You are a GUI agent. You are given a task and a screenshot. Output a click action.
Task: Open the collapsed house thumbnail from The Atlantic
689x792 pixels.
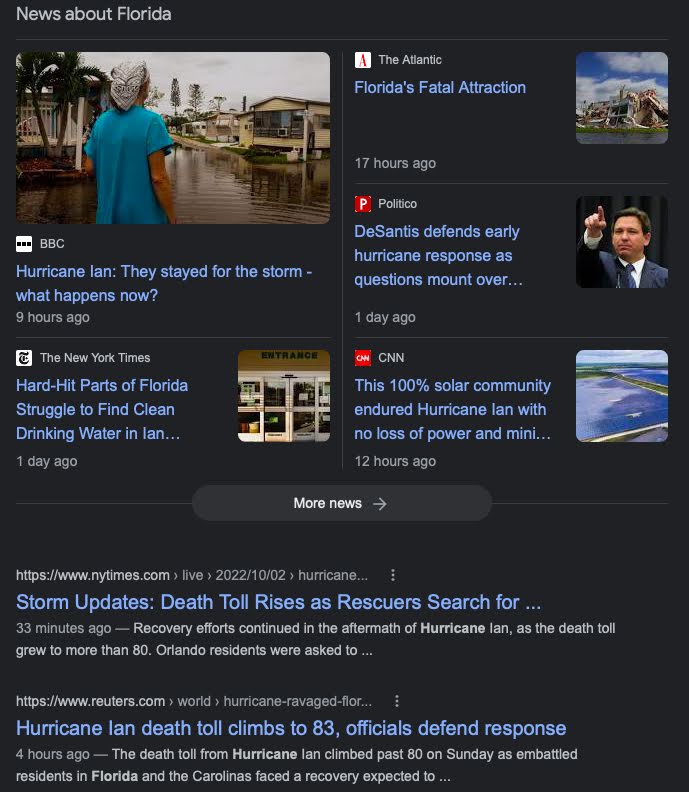pyautogui.click(x=622, y=98)
